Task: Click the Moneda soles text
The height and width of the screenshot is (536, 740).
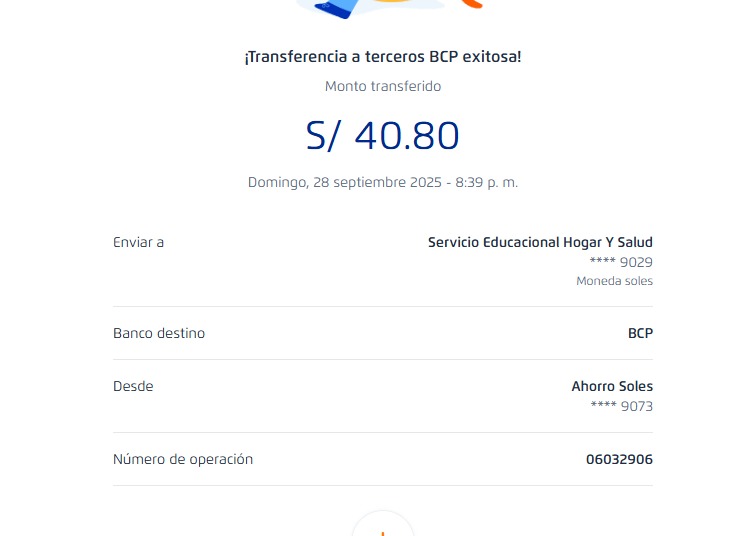Action: pos(614,281)
